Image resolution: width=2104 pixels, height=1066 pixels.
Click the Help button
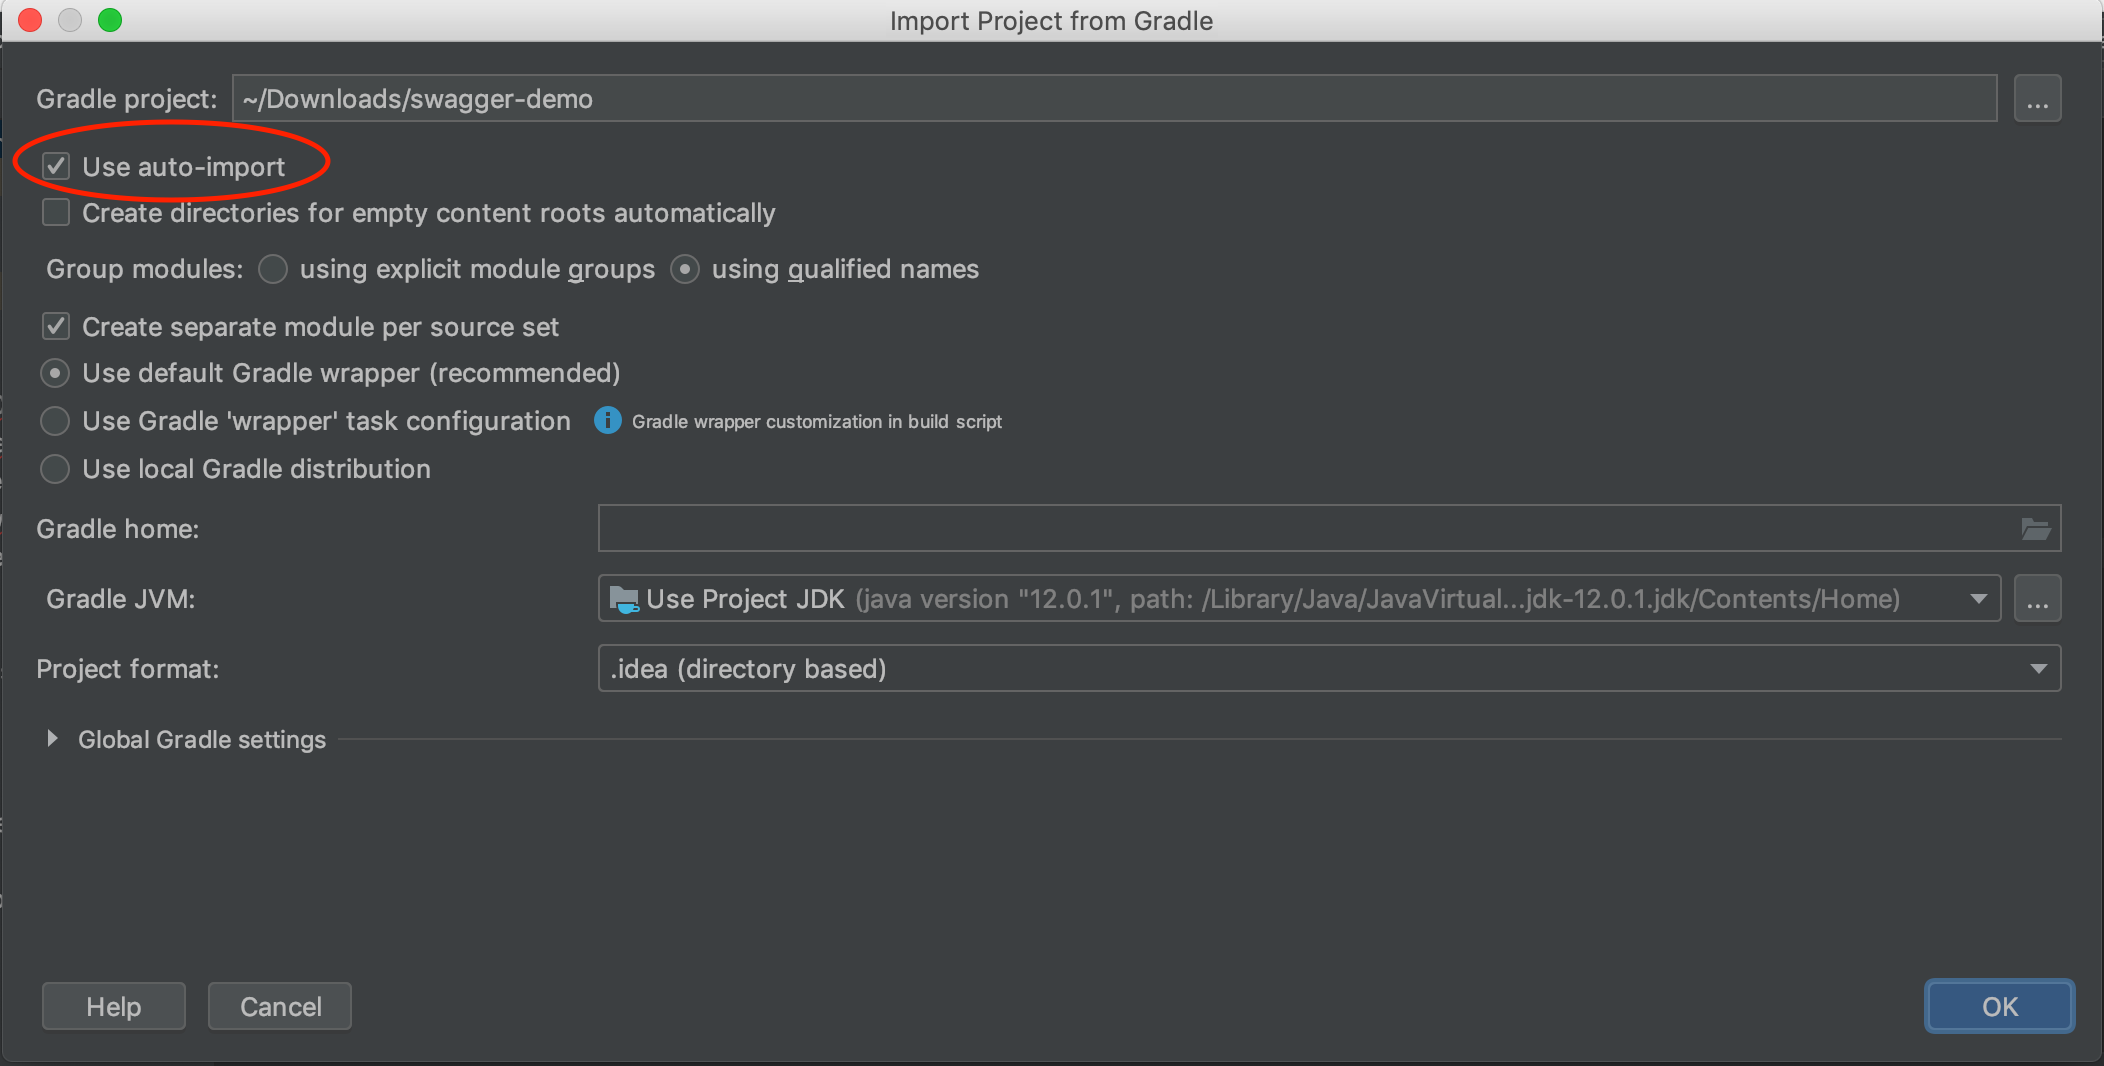pyautogui.click(x=114, y=1006)
